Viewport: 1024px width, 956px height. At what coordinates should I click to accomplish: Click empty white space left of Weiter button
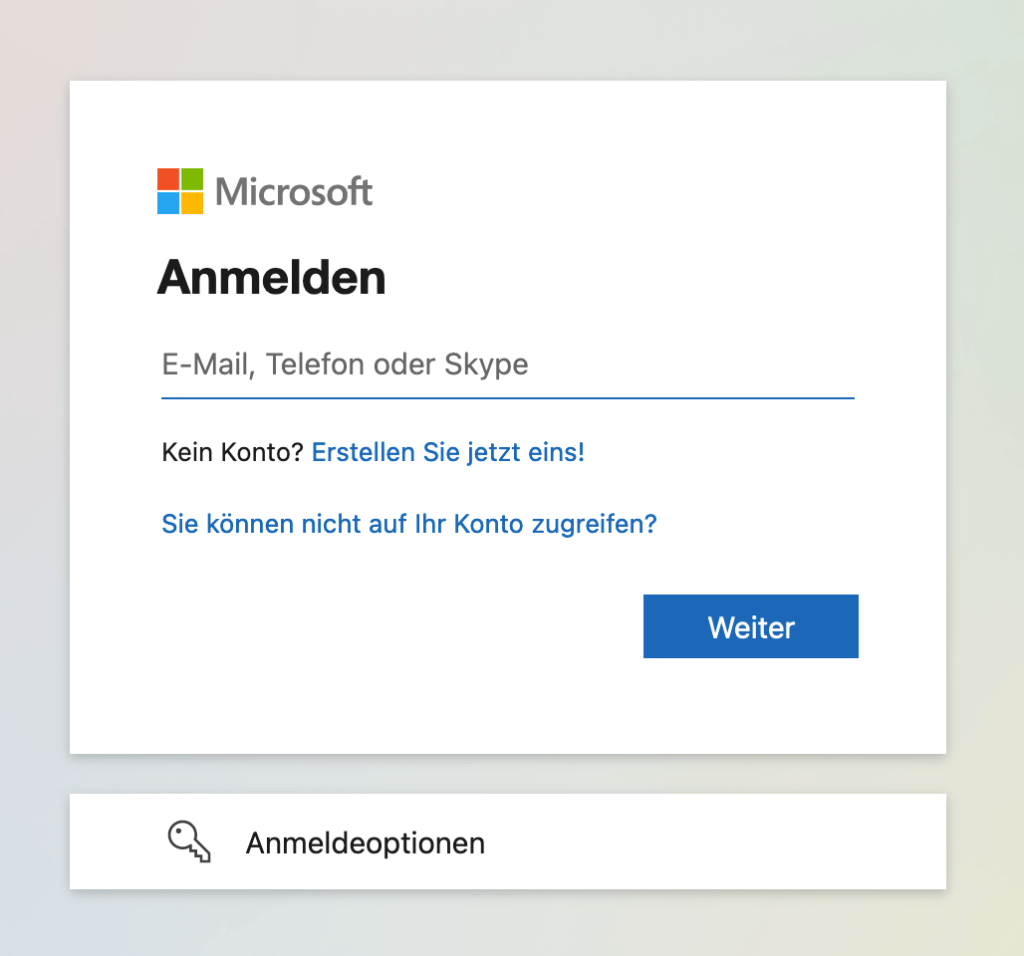(400, 627)
